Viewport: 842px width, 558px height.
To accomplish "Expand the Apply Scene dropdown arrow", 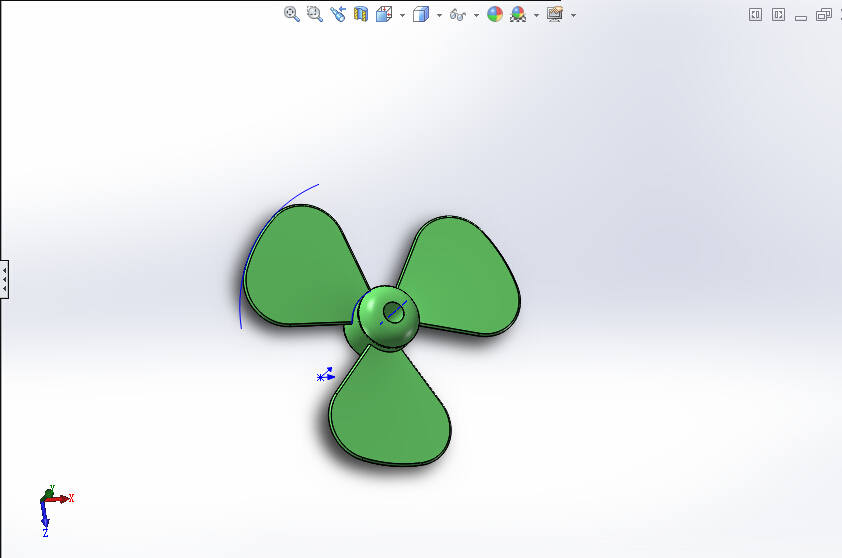I will click(x=536, y=15).
